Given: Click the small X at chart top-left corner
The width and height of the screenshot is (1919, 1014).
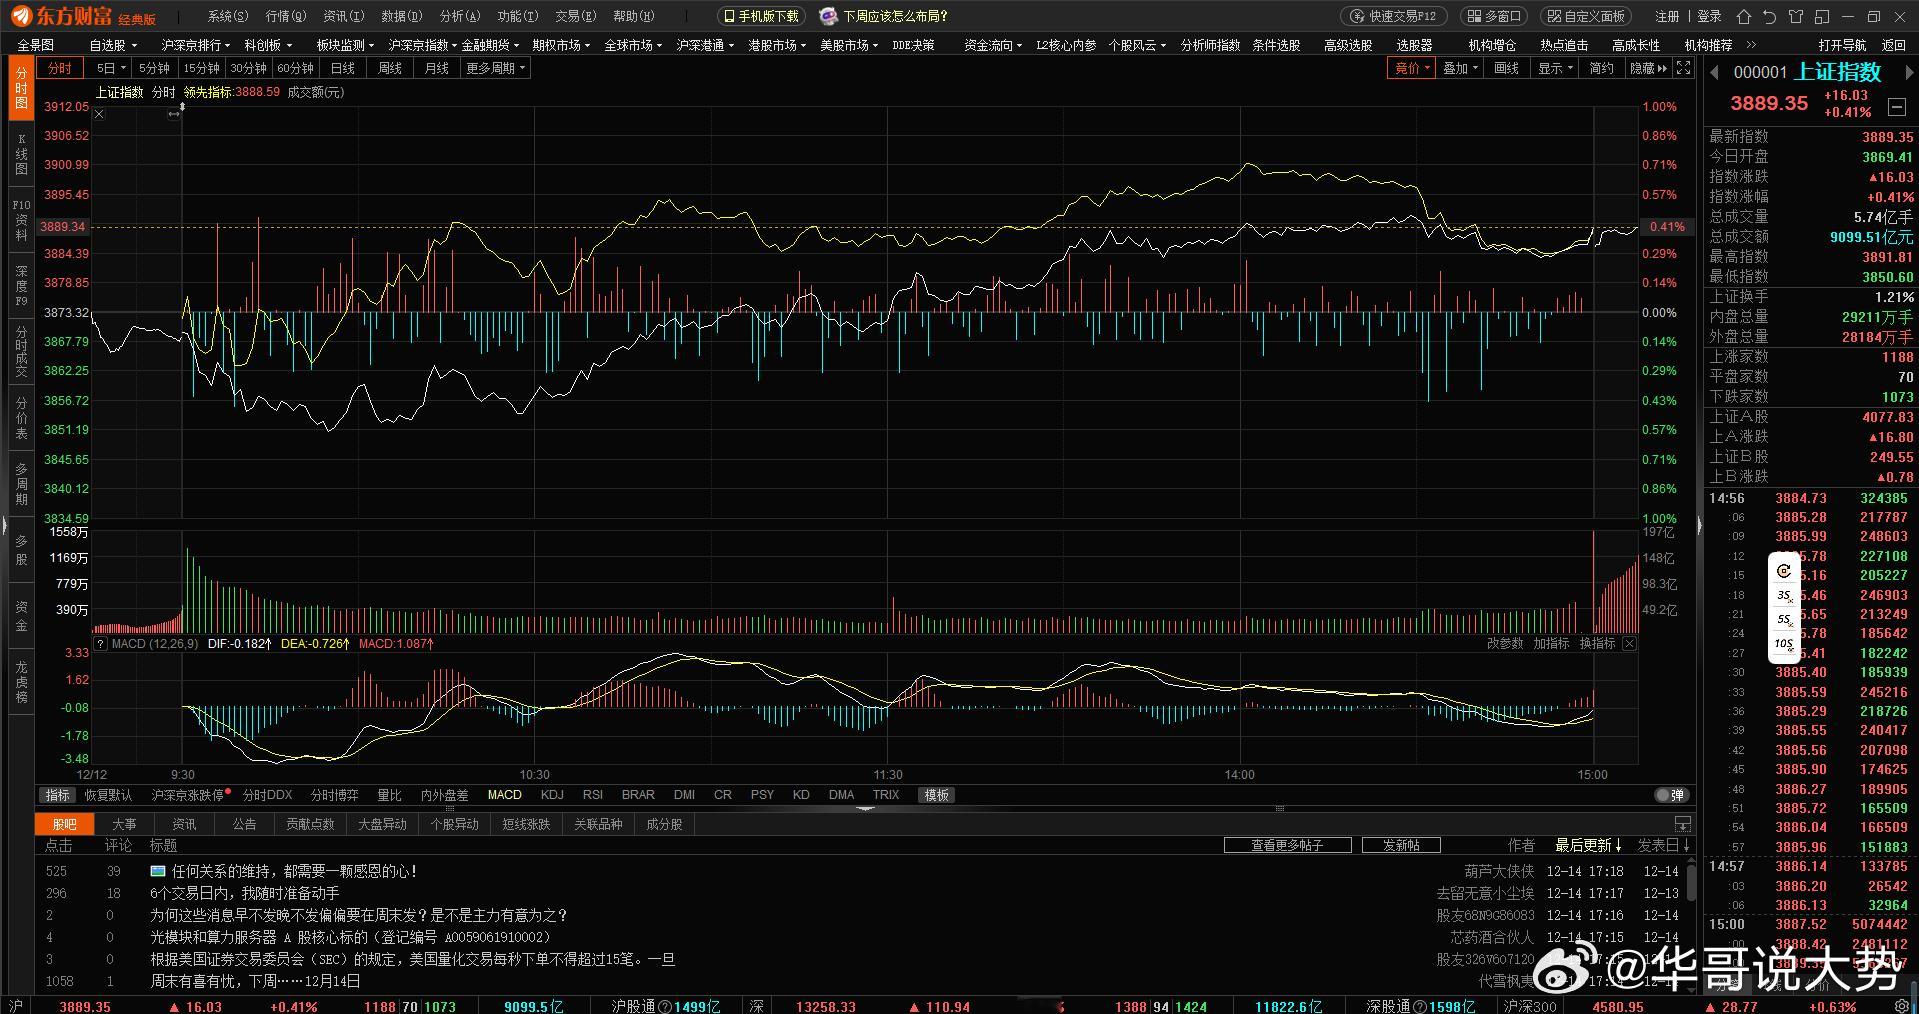Looking at the screenshot, I should coord(99,114).
